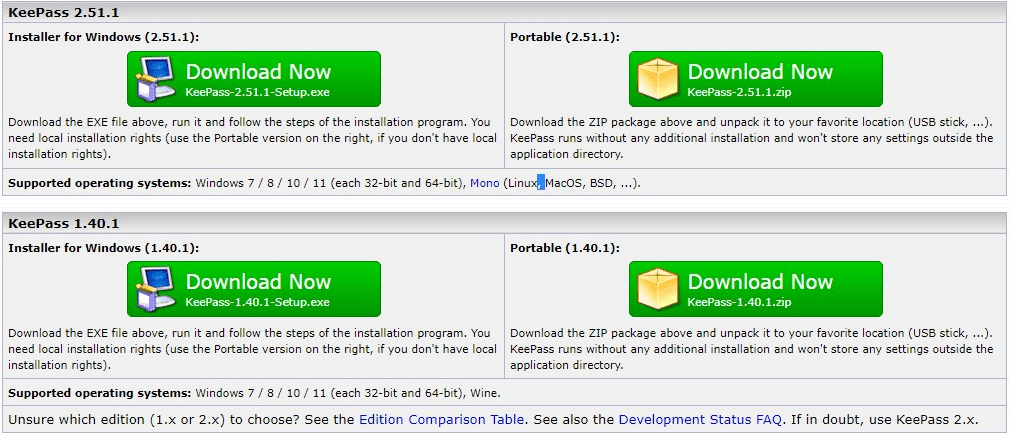Click 'Supported operating systems' label in 2.51.1 section
1010x435 pixels.
(x=100, y=183)
